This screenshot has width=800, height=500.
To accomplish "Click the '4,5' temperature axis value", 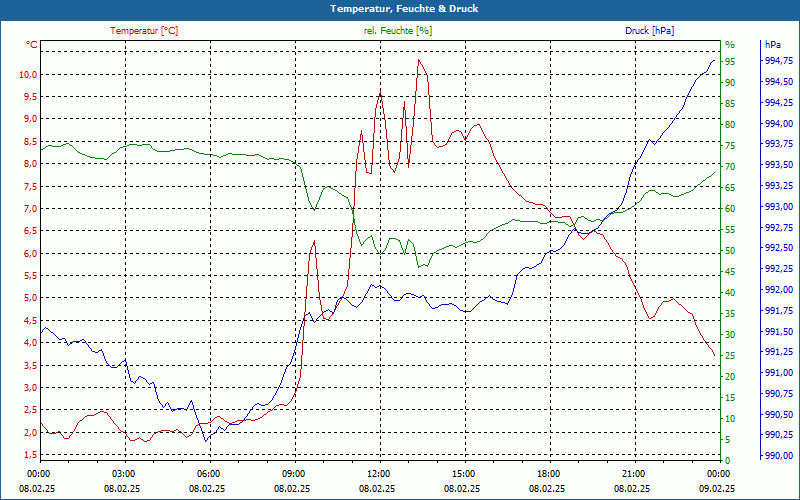I will [31, 320].
